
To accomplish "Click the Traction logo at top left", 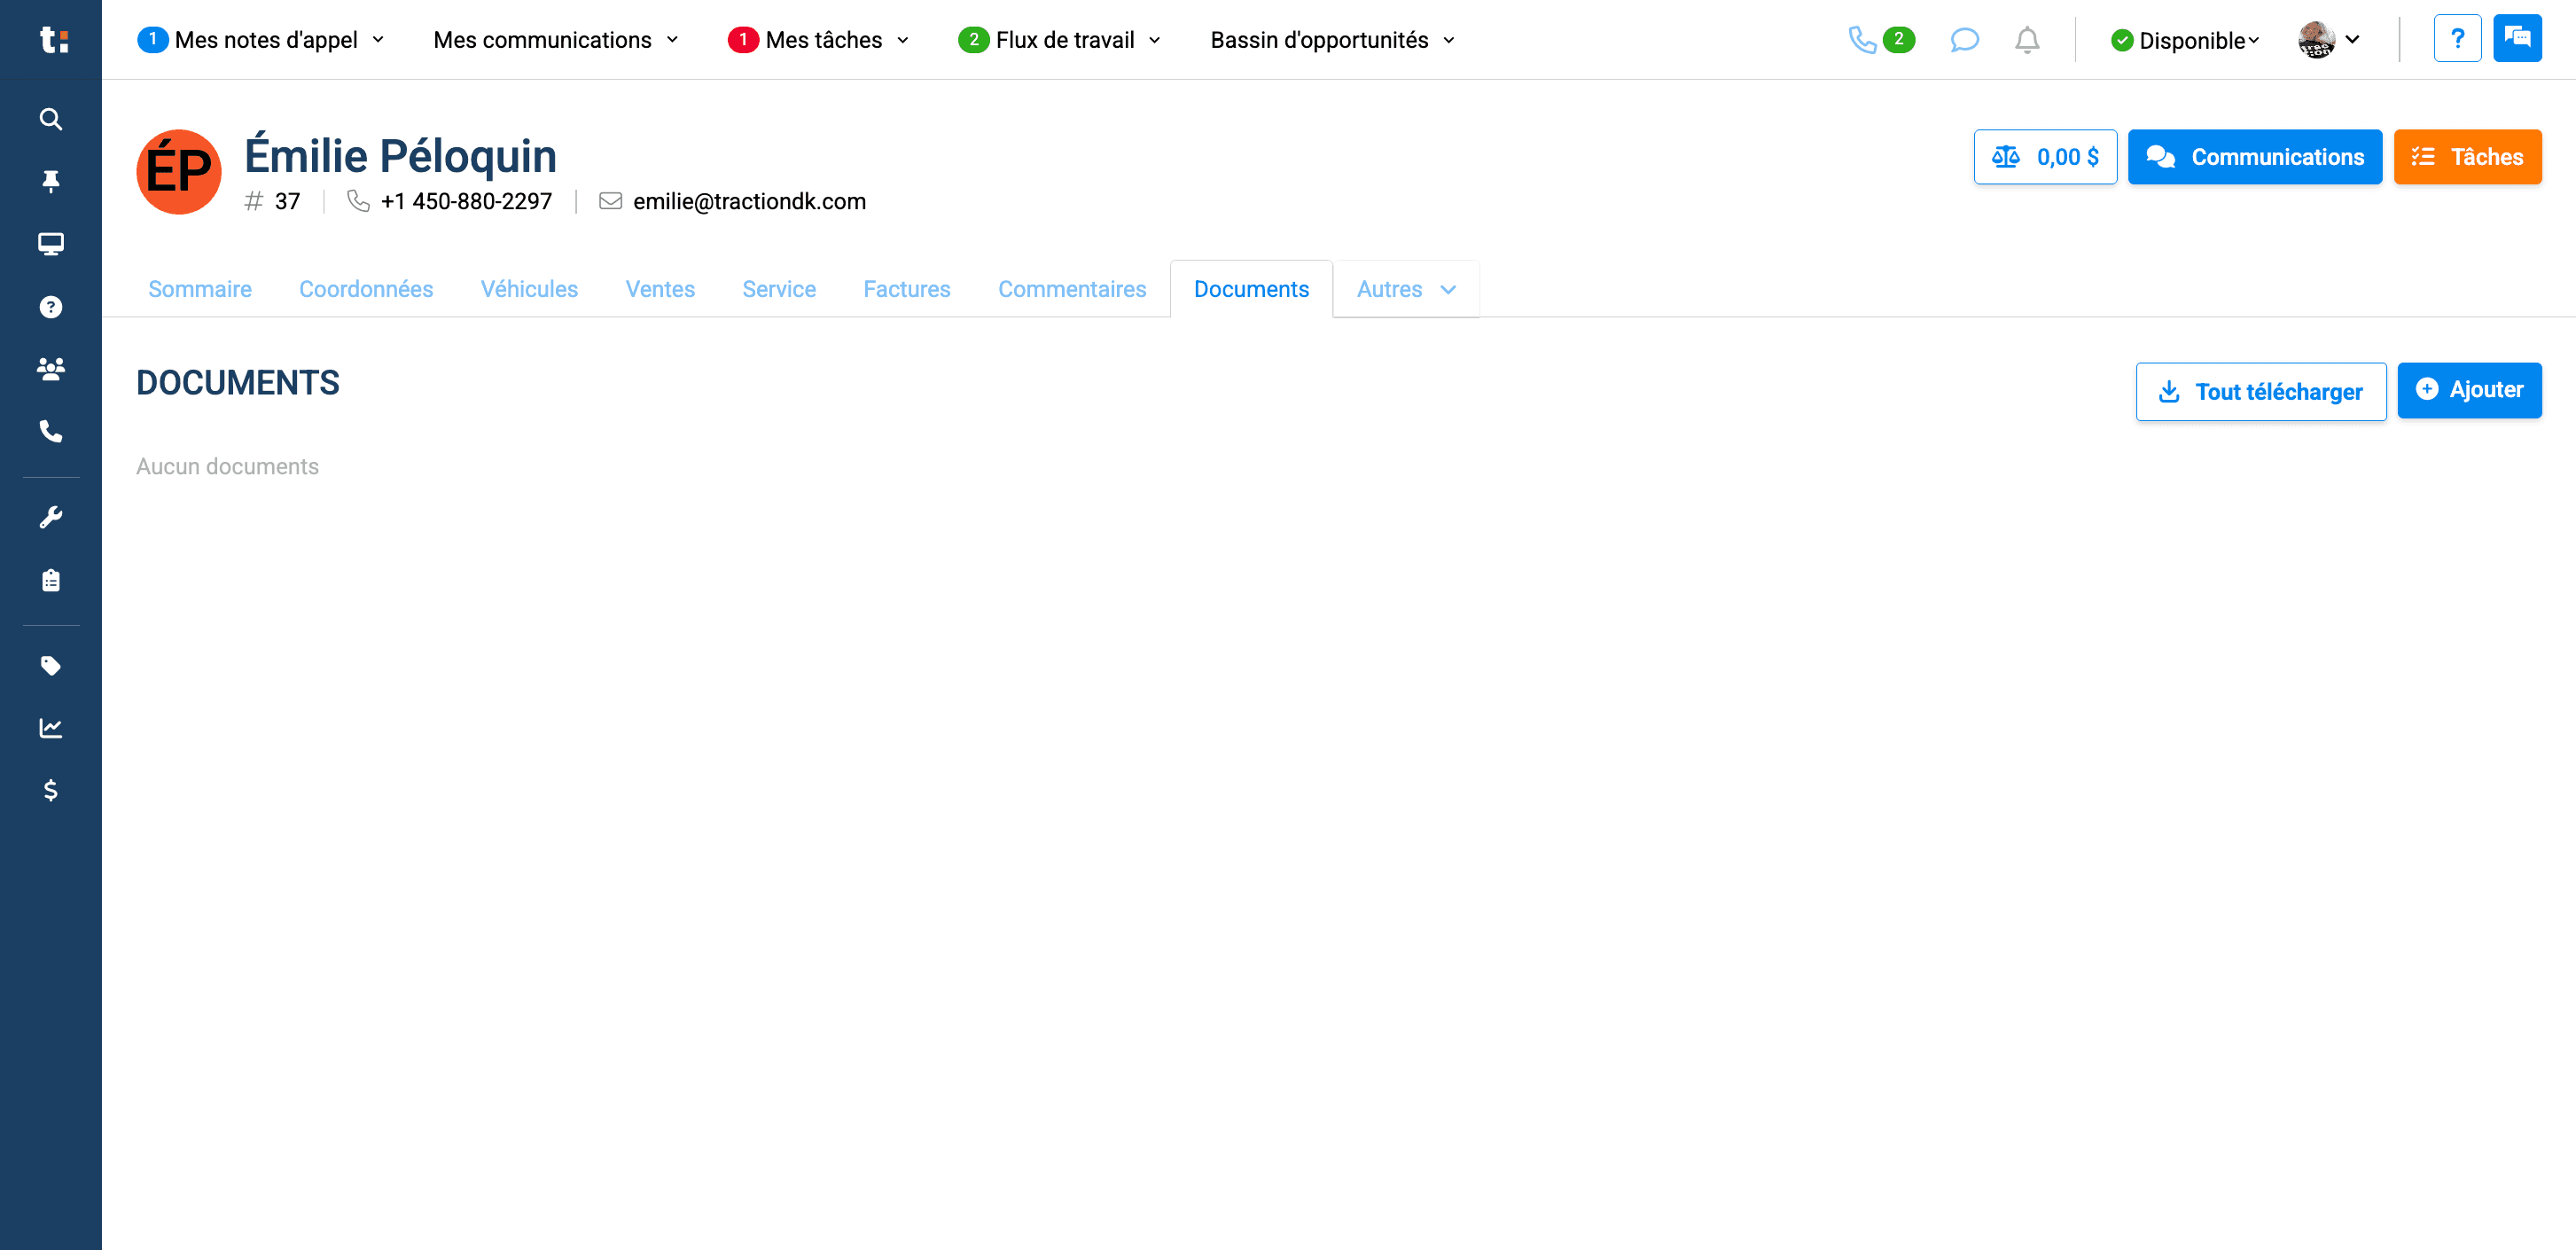I will coord(53,40).
